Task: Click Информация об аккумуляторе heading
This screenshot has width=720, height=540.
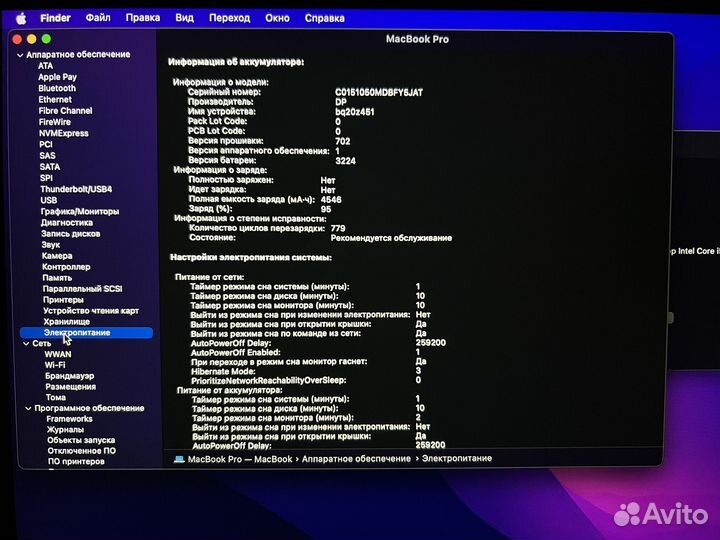Action: pos(236,62)
